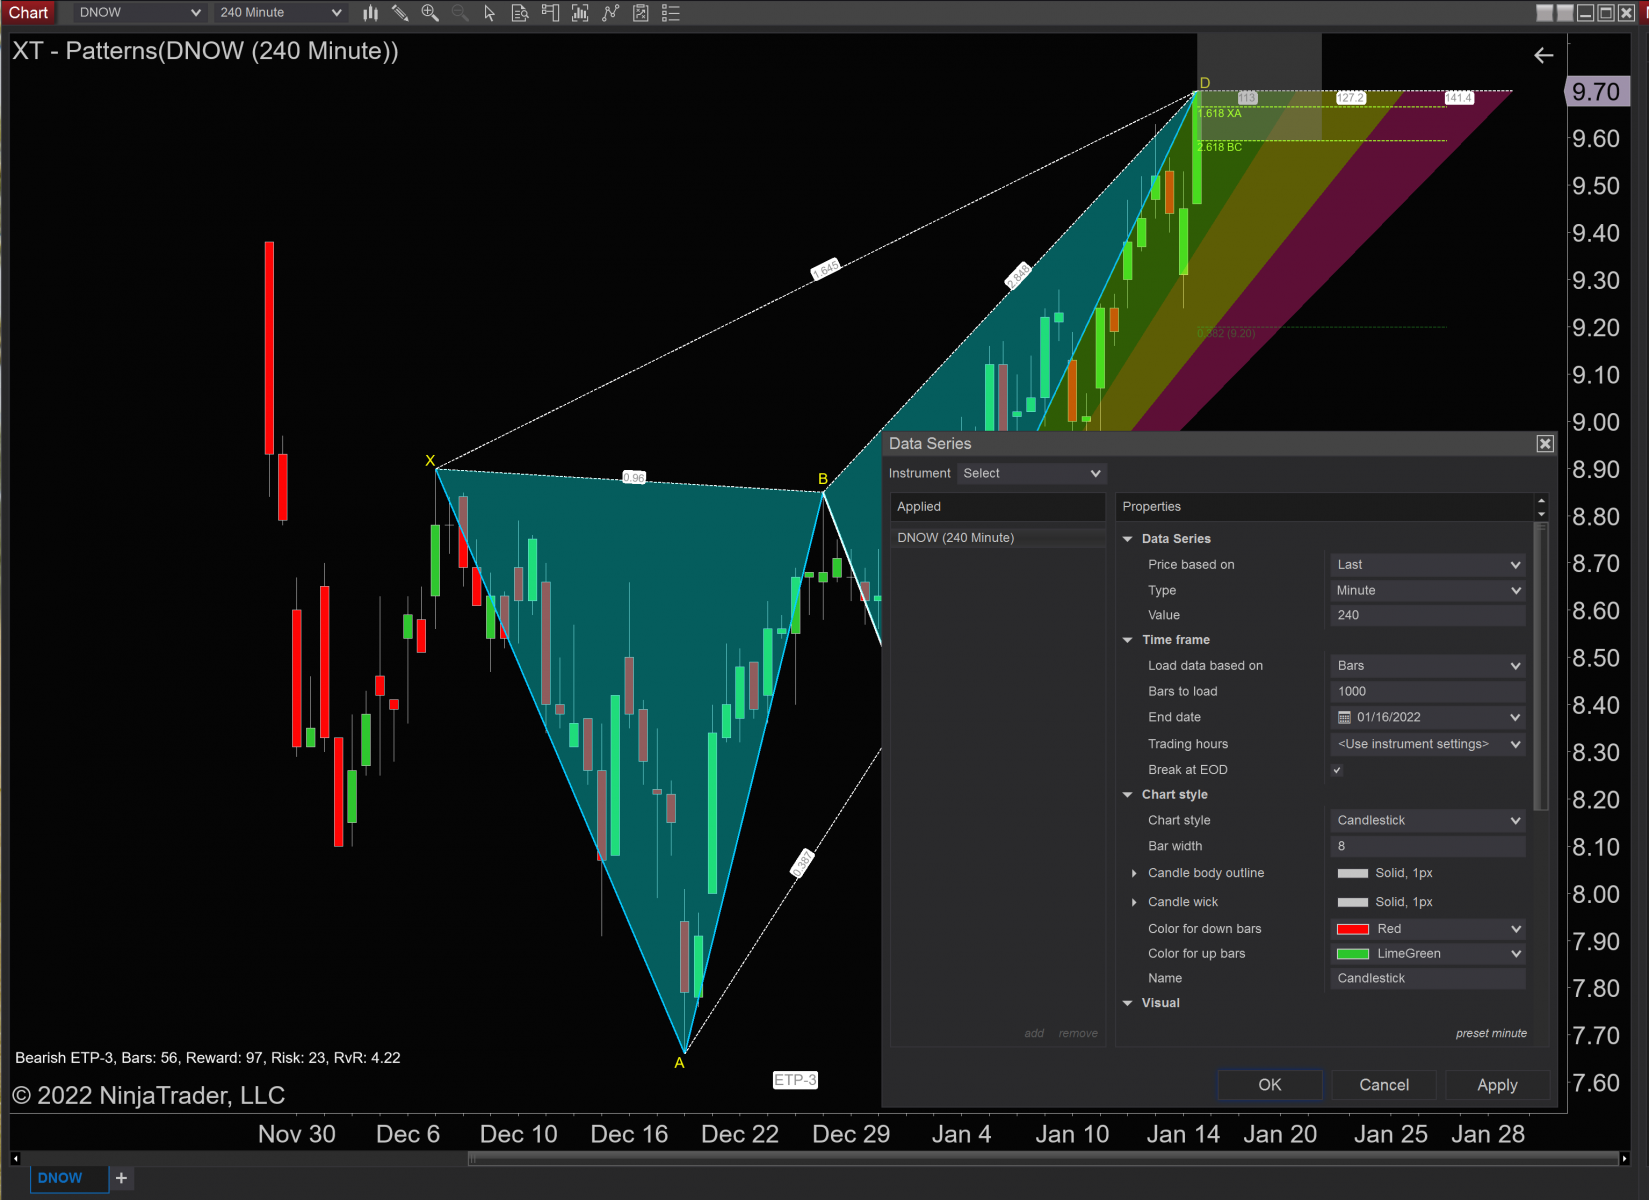Open the End date picker dropdown

[x=1515, y=718]
